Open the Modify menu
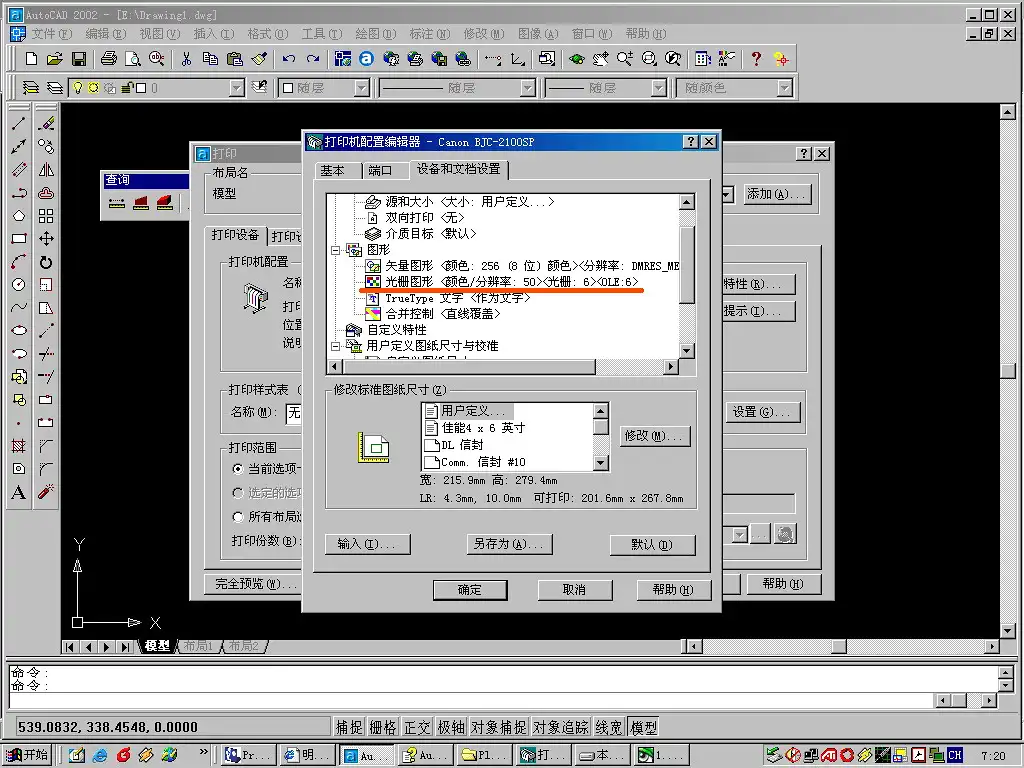Image resolution: width=1024 pixels, height=768 pixels. click(484, 33)
